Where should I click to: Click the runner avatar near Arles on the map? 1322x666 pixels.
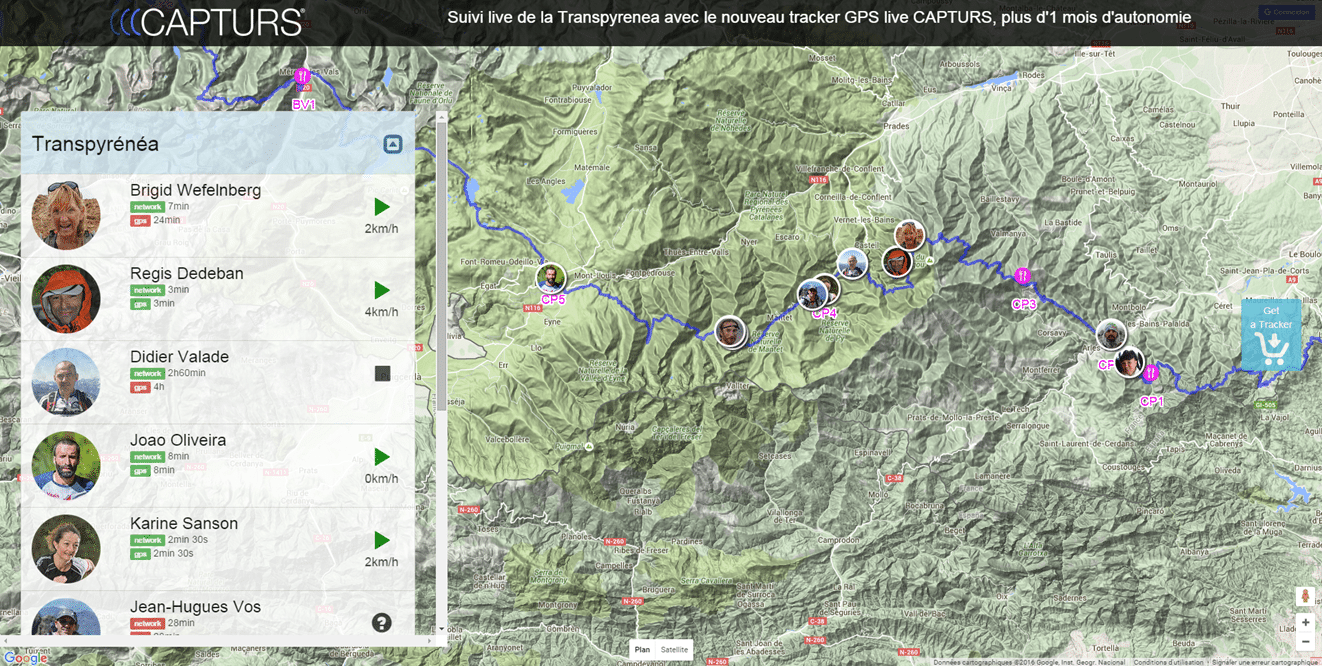click(x=1110, y=335)
